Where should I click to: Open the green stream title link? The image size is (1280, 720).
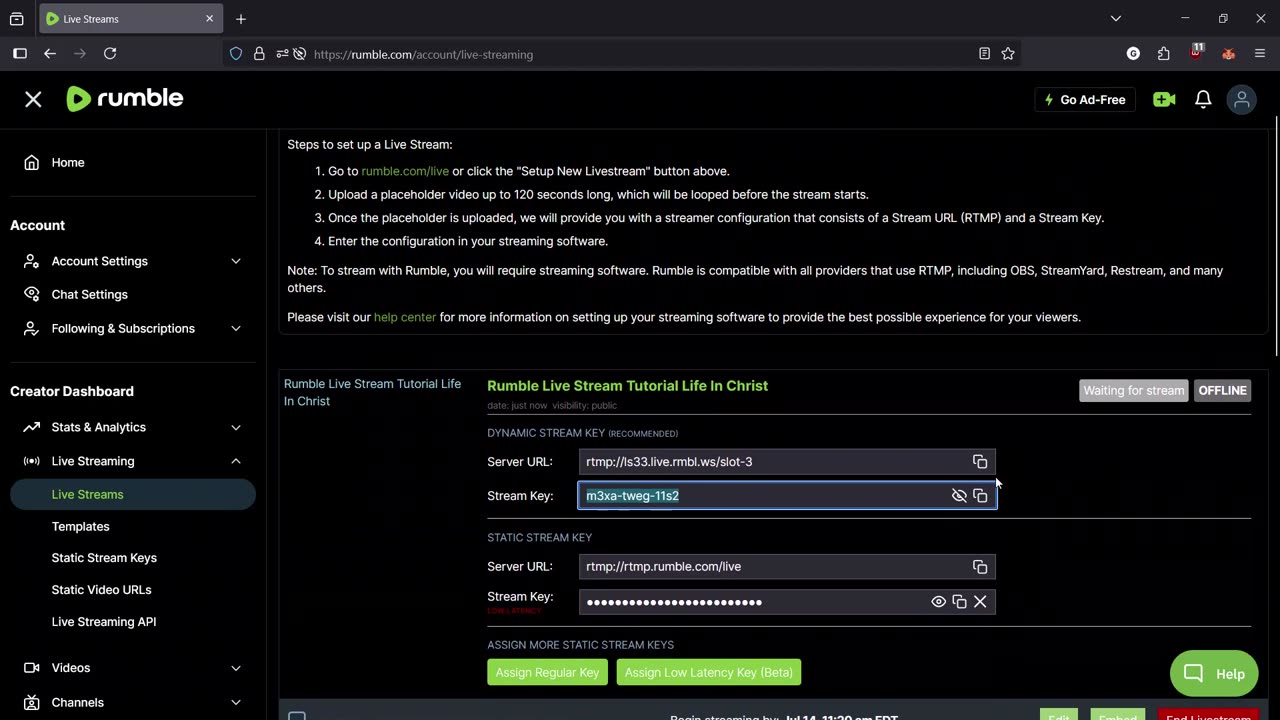(x=627, y=386)
